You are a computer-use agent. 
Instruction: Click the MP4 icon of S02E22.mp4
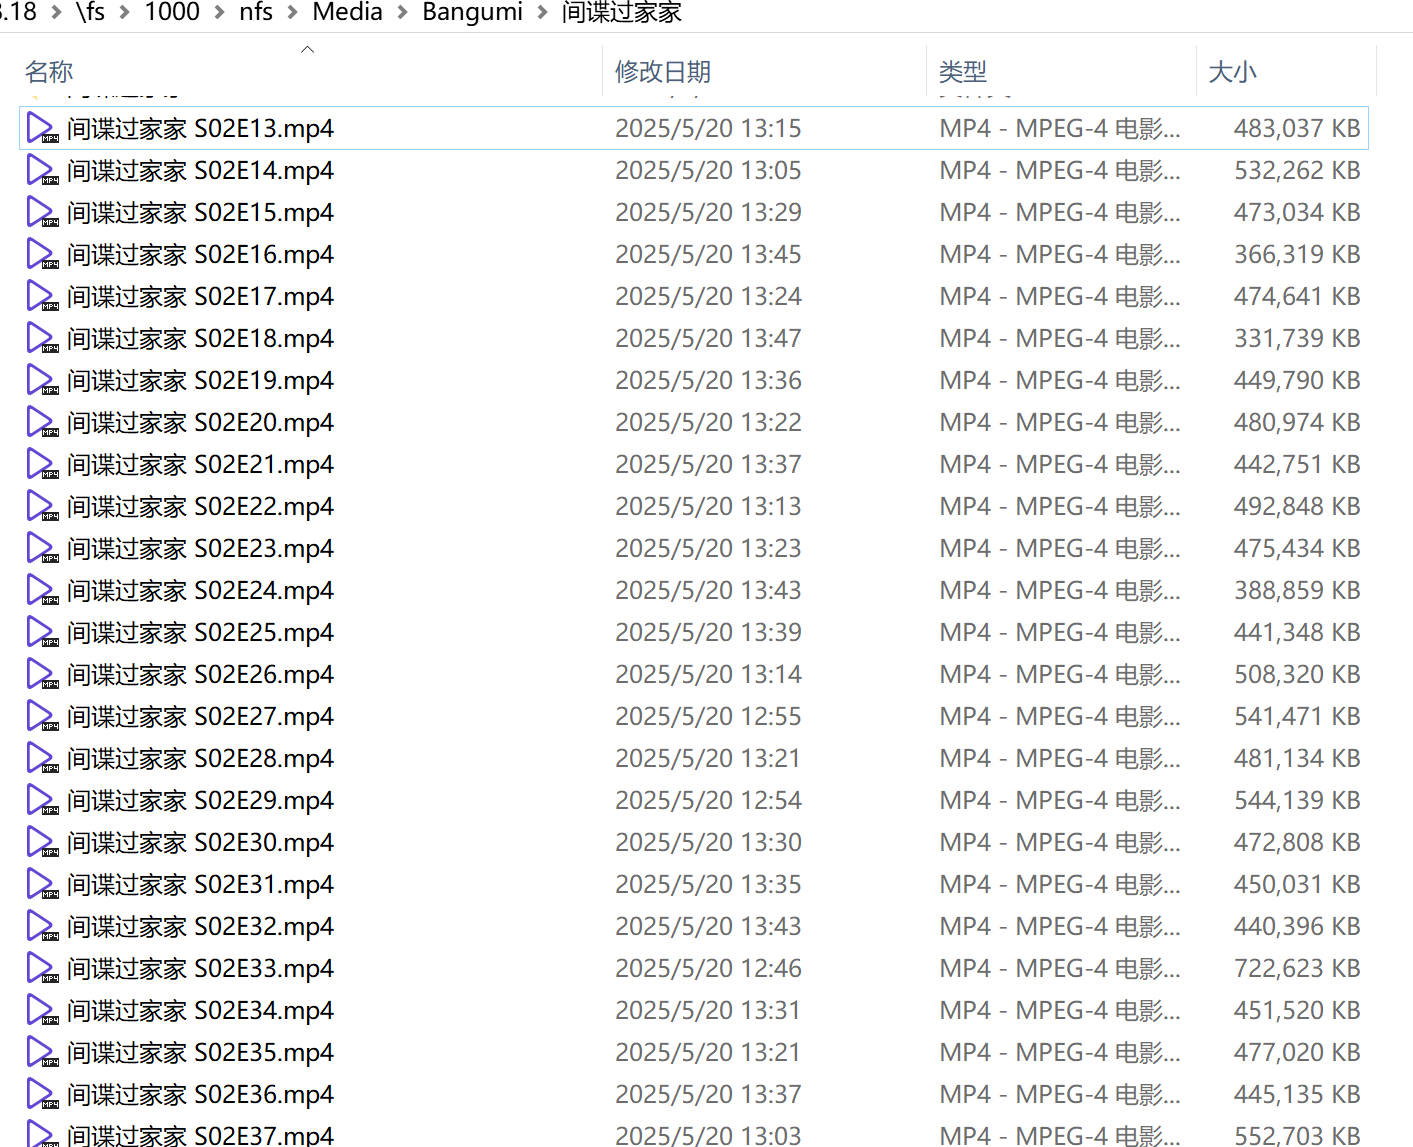click(x=42, y=506)
